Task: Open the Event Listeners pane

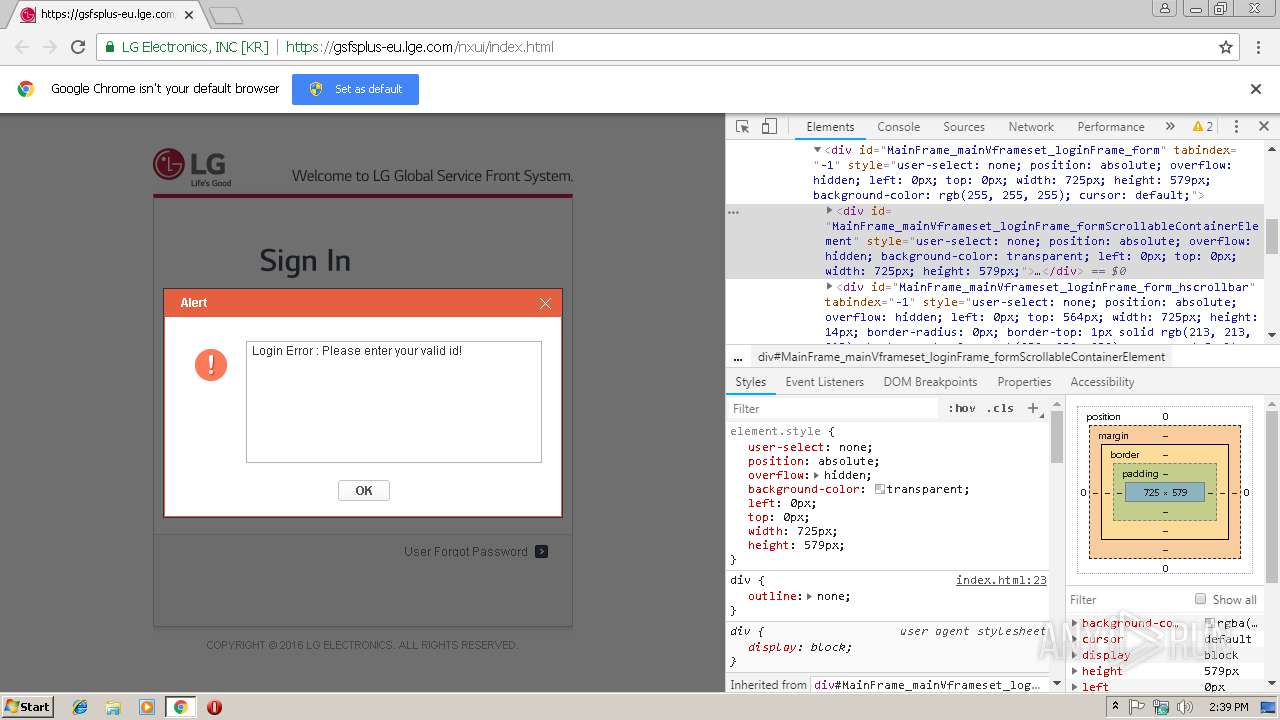Action: point(825,382)
